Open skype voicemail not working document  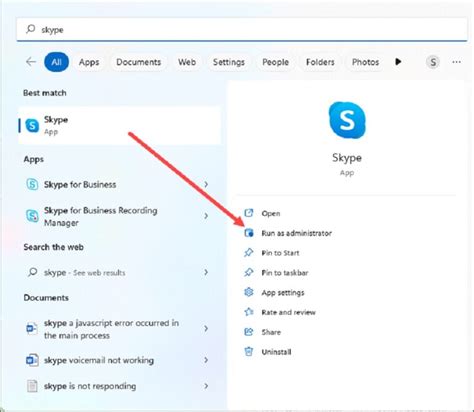click(x=119, y=360)
